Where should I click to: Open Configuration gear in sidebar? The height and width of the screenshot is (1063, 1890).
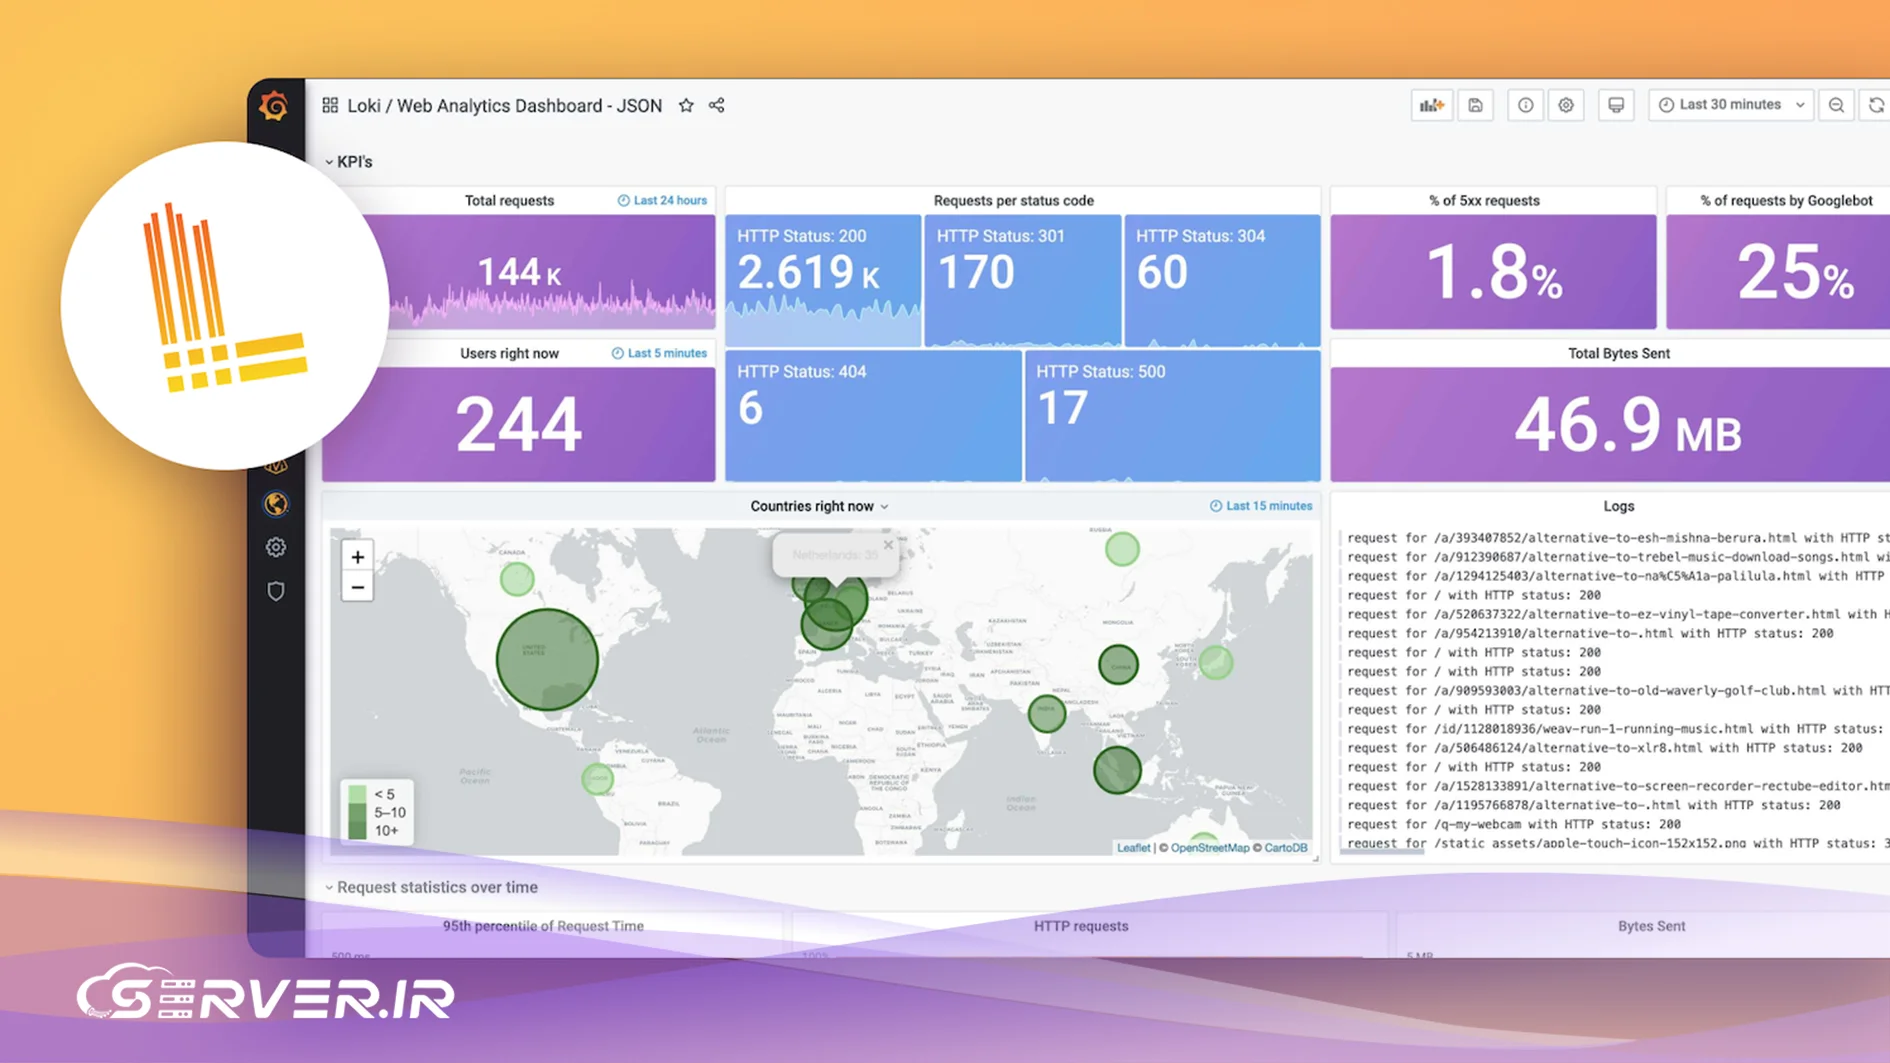click(x=276, y=547)
